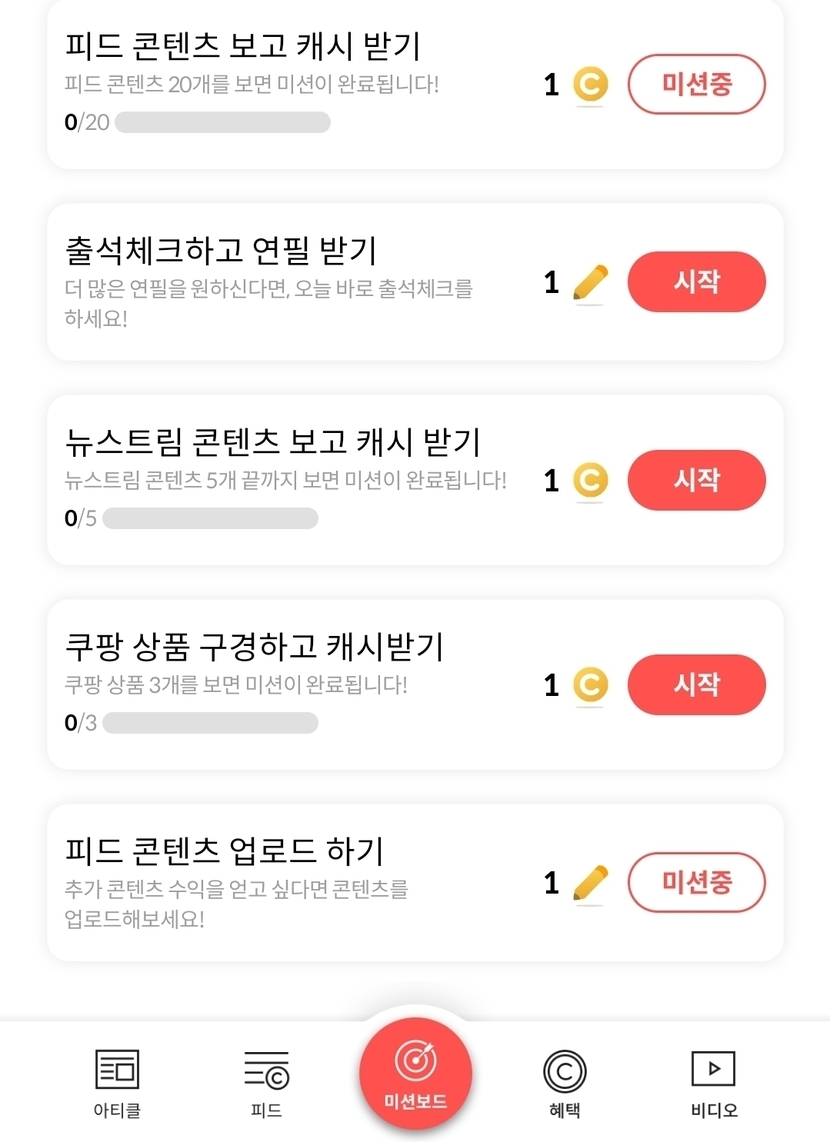Tap the 피드 feed icon
The width and height of the screenshot is (830, 1142).
266,1070
